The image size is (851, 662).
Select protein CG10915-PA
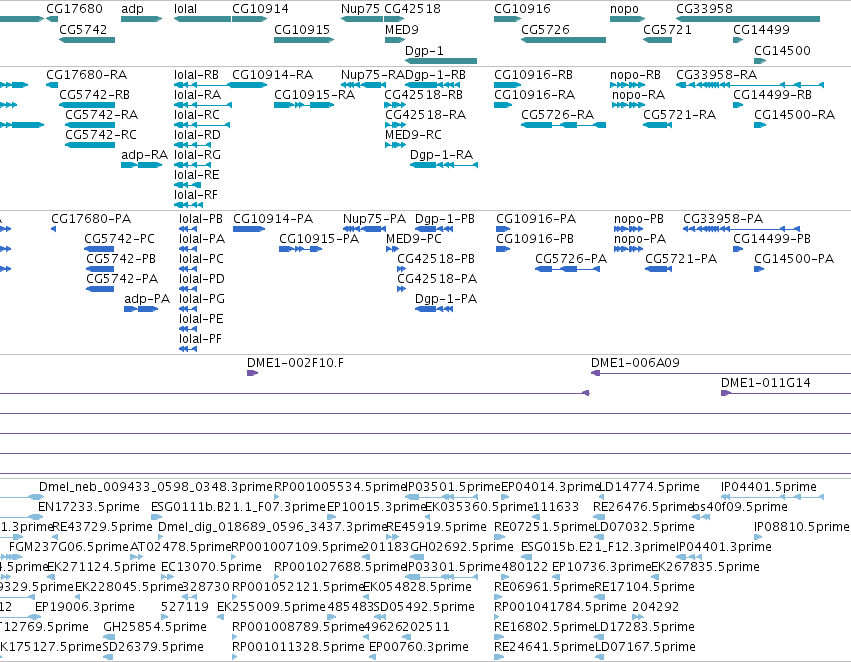pyautogui.click(x=319, y=239)
